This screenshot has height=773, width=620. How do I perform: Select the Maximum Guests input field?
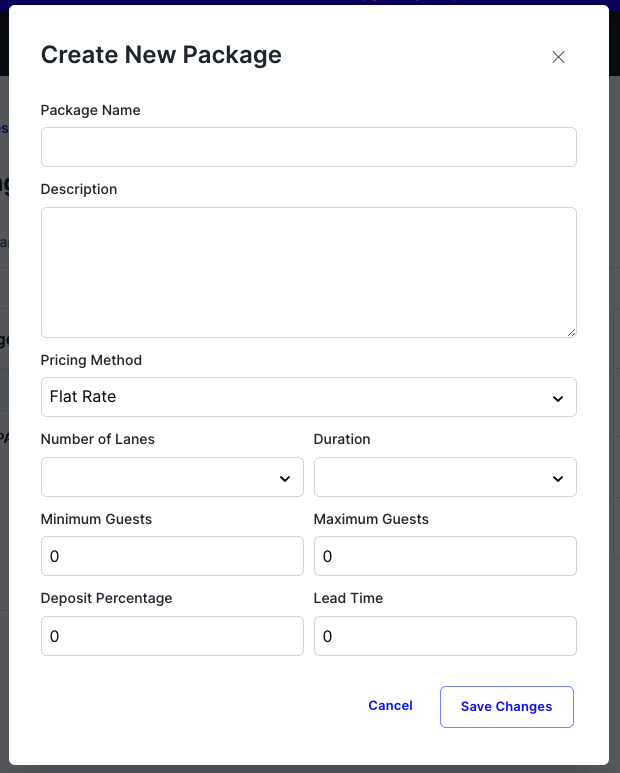click(445, 556)
